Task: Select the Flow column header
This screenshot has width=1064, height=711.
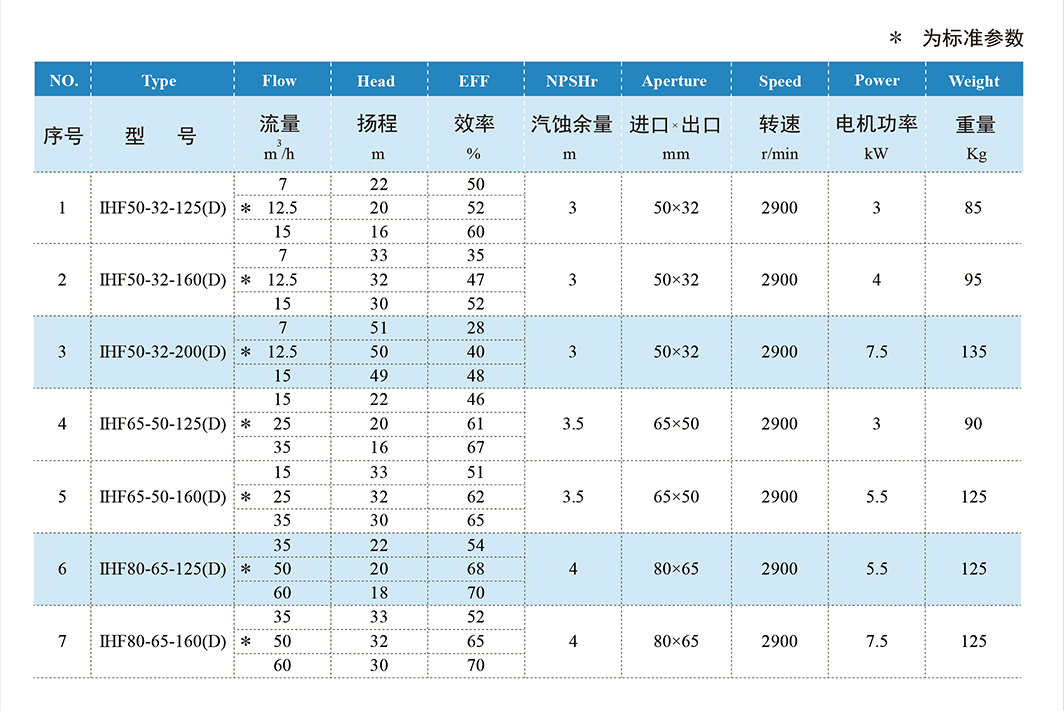Action: (x=279, y=81)
